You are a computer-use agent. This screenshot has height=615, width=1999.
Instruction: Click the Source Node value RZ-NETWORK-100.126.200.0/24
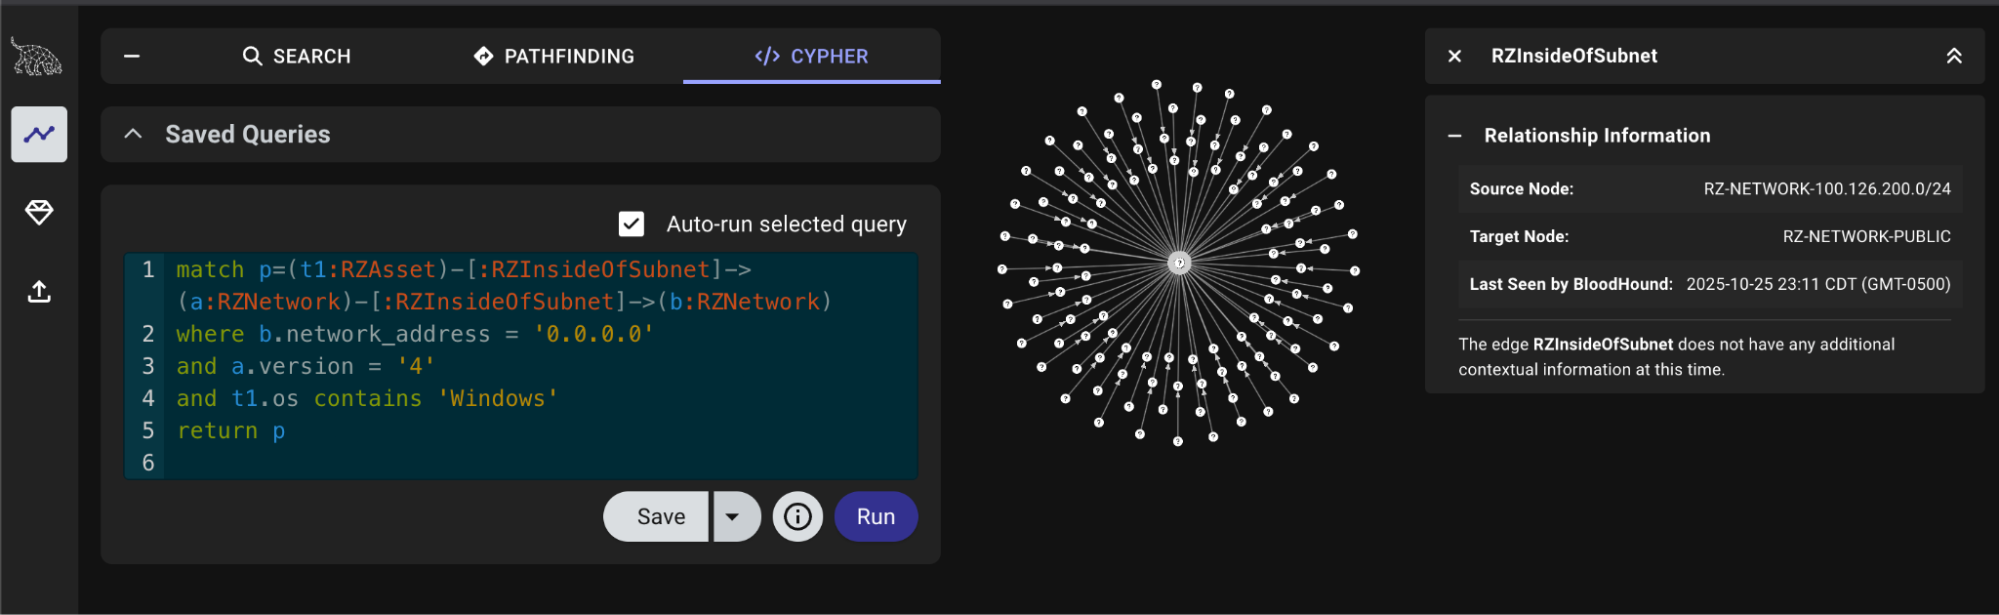1826,189
